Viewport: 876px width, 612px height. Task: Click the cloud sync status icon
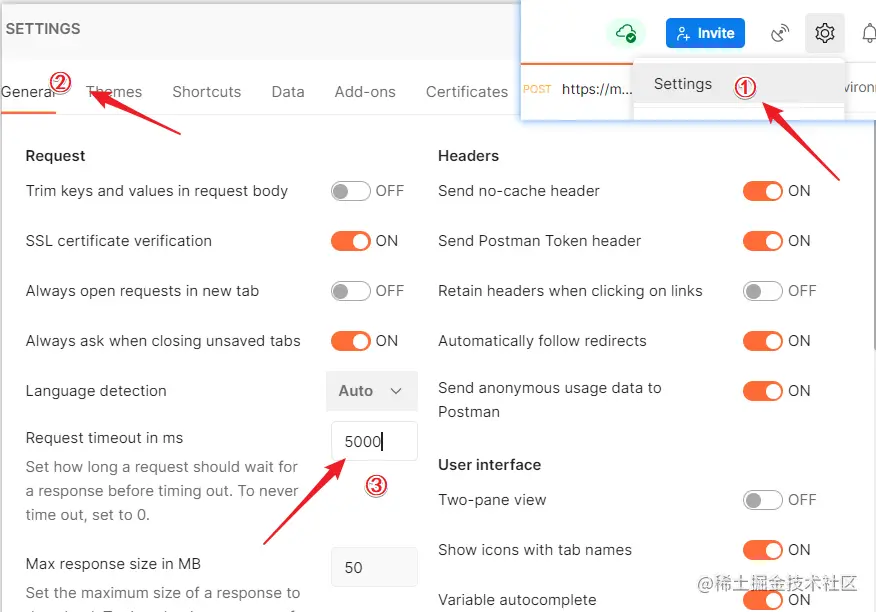click(x=626, y=33)
